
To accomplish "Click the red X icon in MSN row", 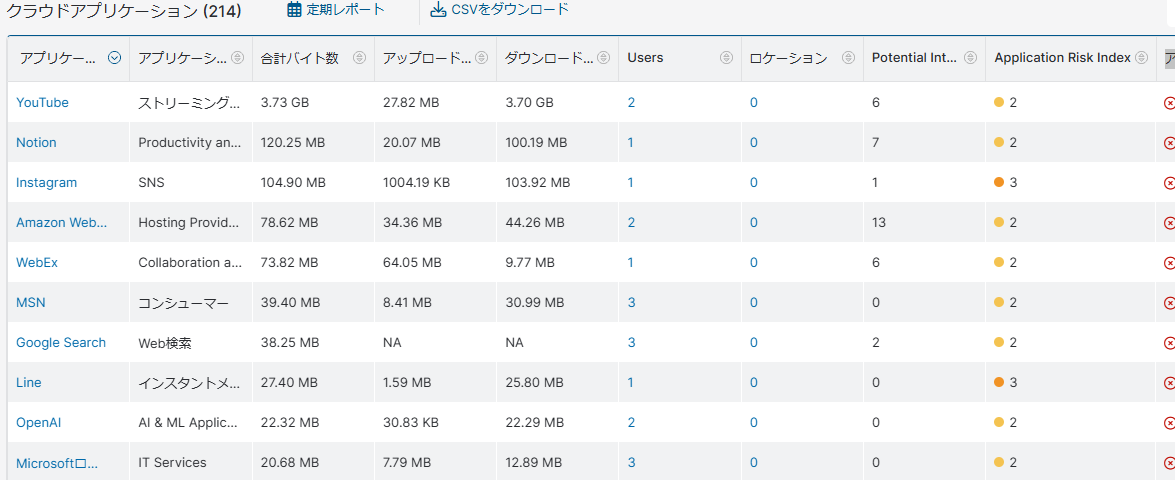I will tap(1169, 303).
